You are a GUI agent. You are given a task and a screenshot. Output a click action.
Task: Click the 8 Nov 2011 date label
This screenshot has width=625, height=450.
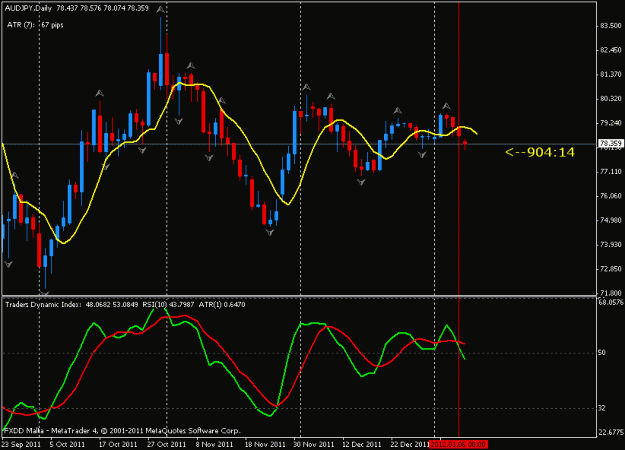point(214,444)
